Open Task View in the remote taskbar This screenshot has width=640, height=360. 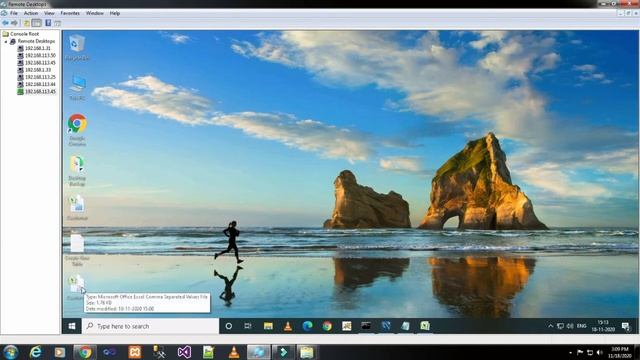(x=248, y=326)
